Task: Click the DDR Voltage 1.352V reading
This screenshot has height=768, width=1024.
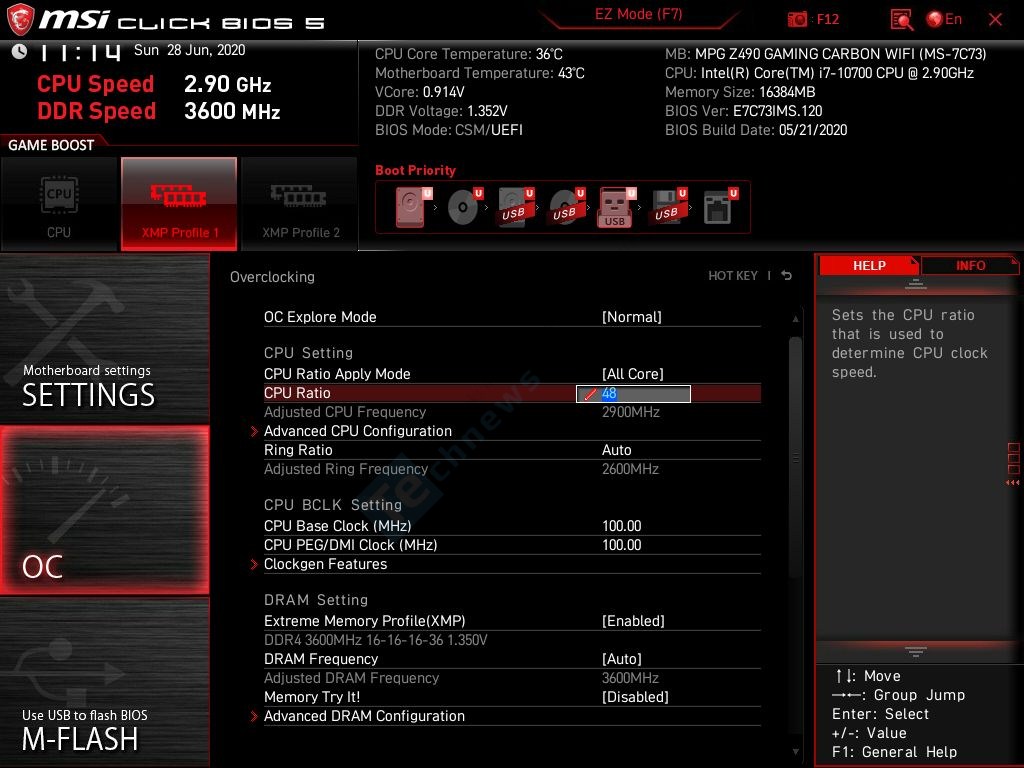Action: 441,111
